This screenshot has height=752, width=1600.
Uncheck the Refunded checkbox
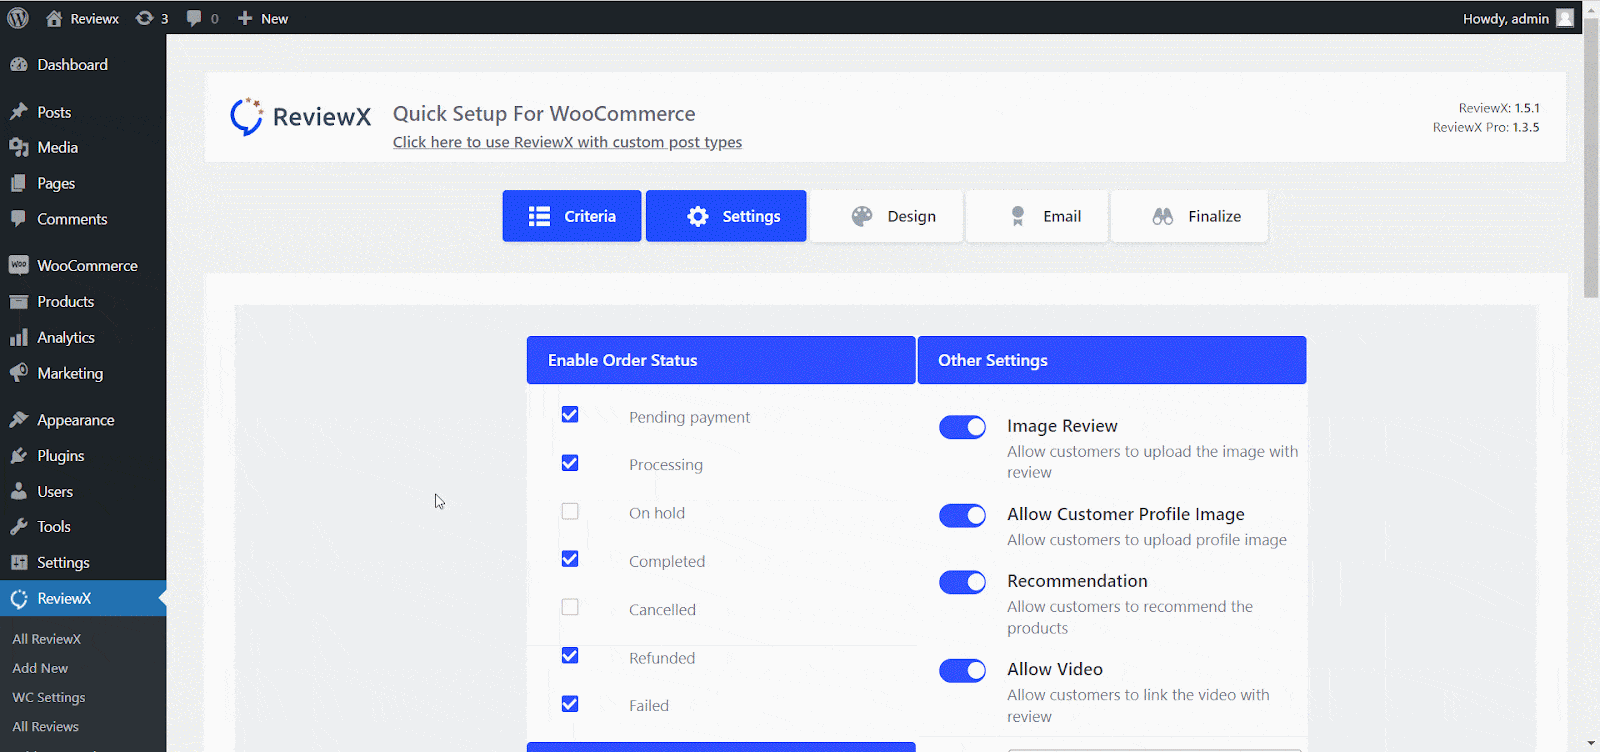(570, 655)
